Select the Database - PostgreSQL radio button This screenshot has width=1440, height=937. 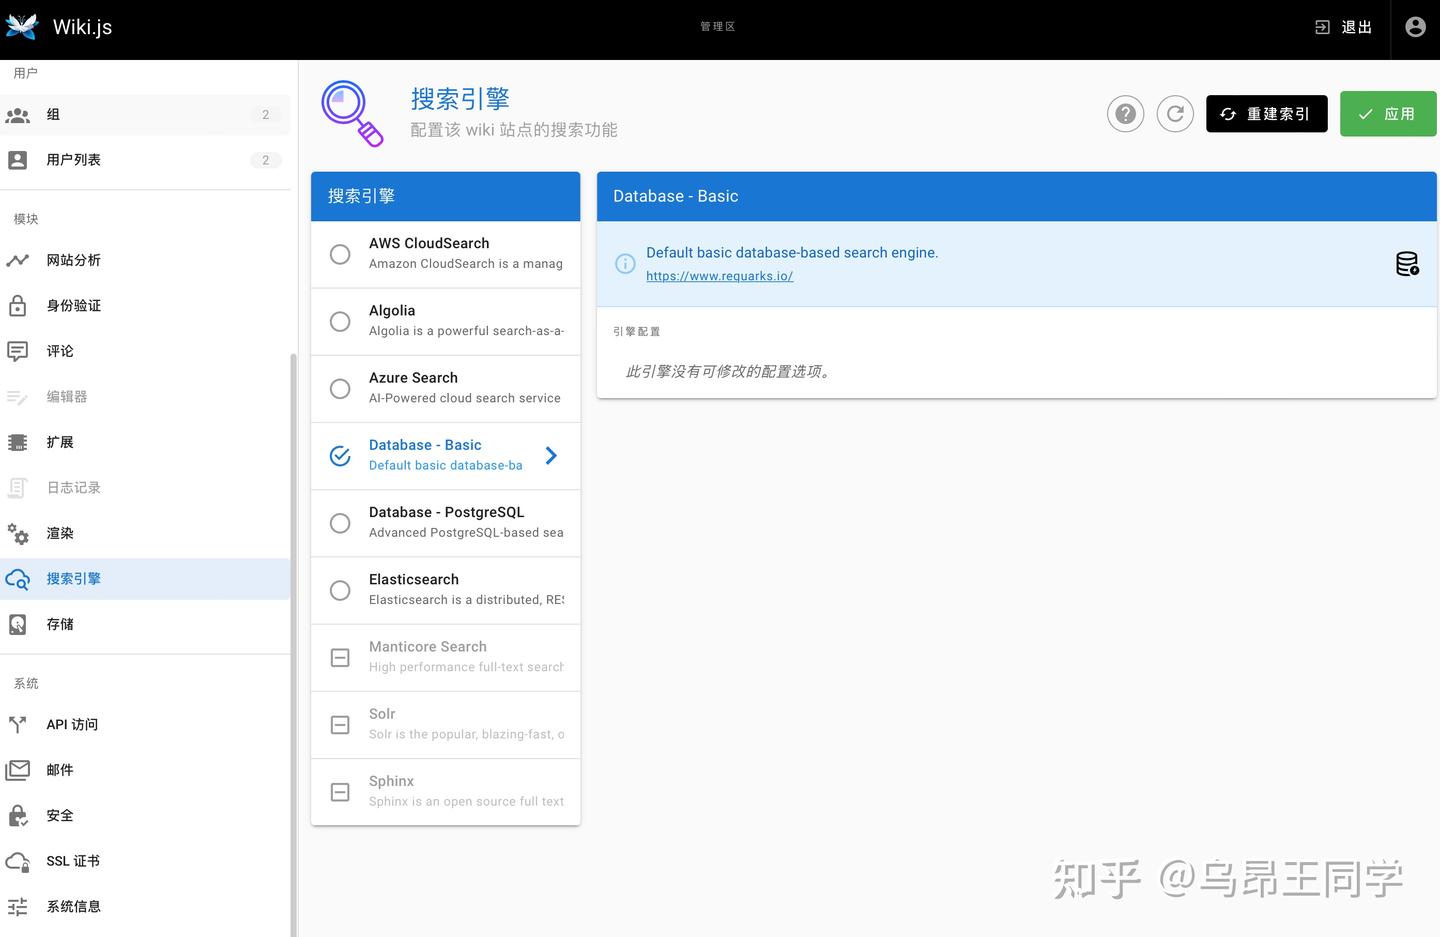pyautogui.click(x=340, y=523)
